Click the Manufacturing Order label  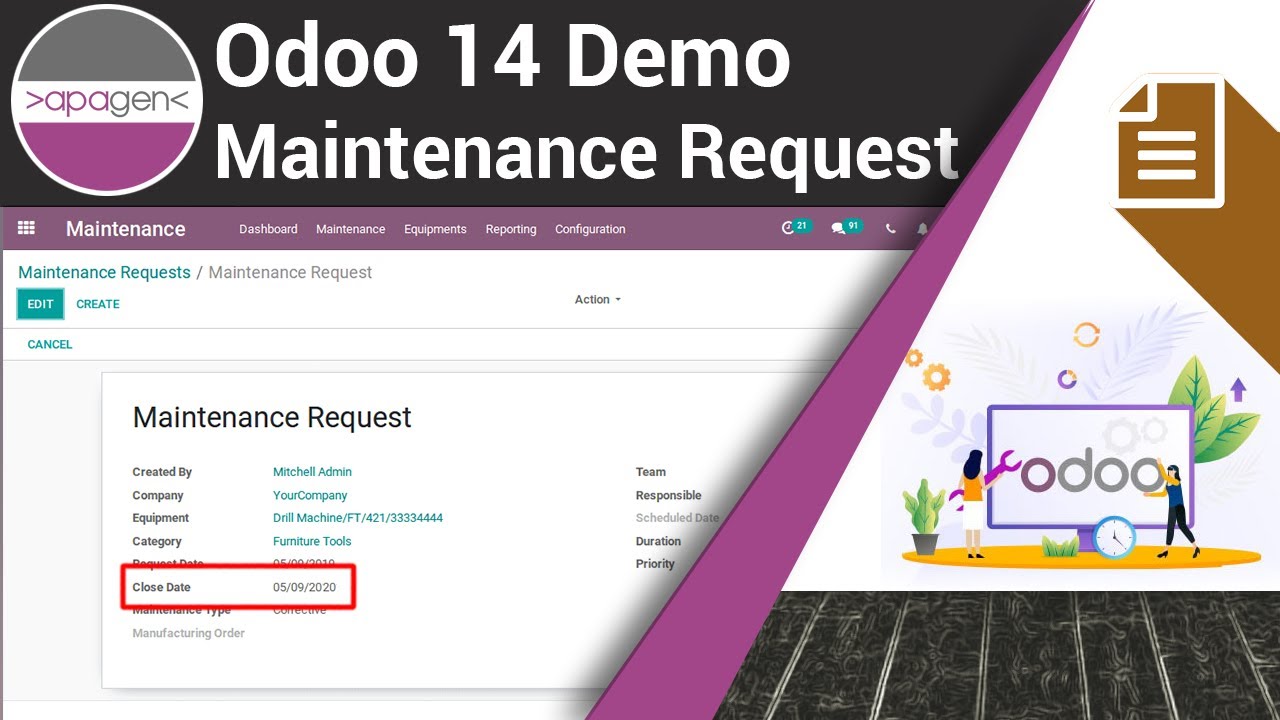tap(189, 633)
